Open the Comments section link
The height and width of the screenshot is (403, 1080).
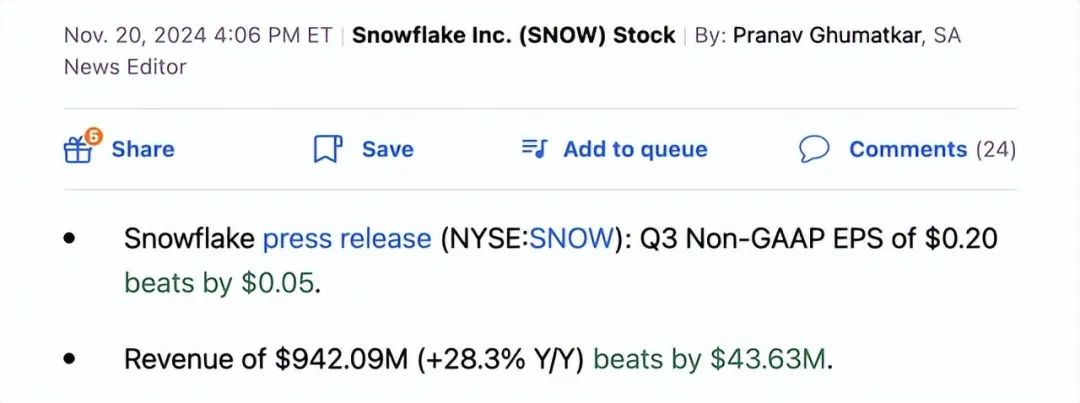907,150
